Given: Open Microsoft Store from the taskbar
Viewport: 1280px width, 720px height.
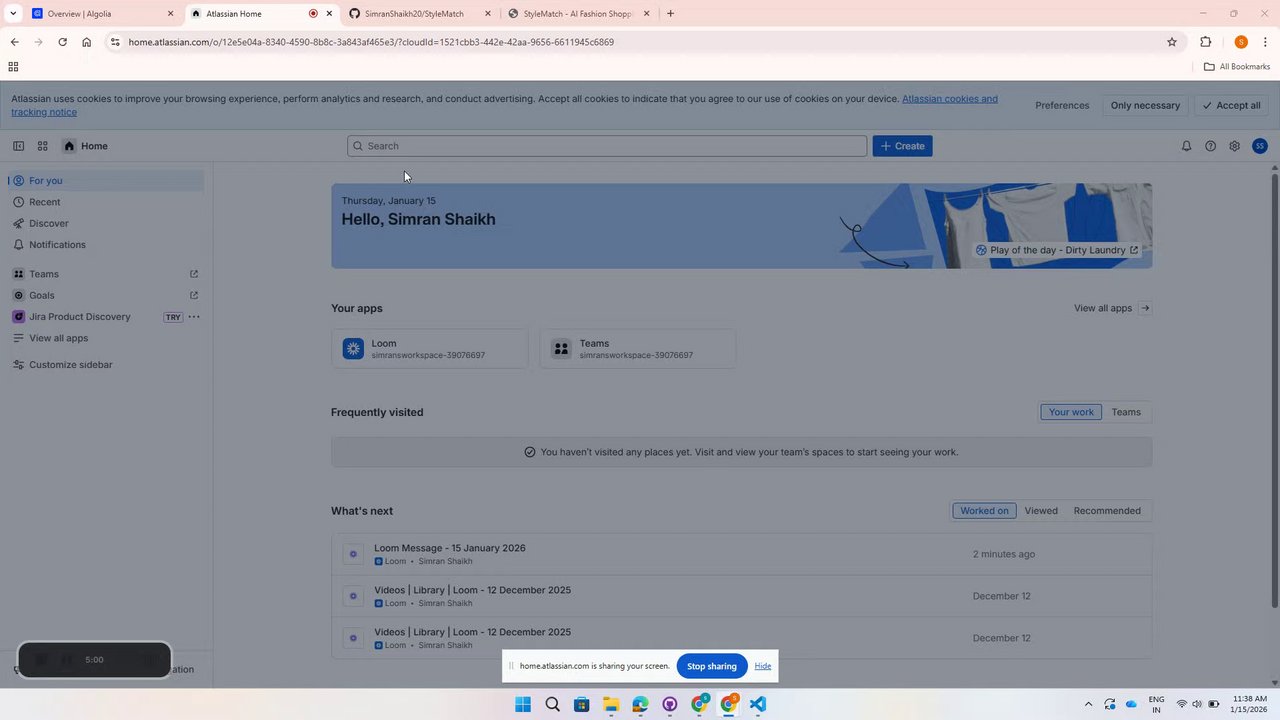Looking at the screenshot, I should [582, 704].
